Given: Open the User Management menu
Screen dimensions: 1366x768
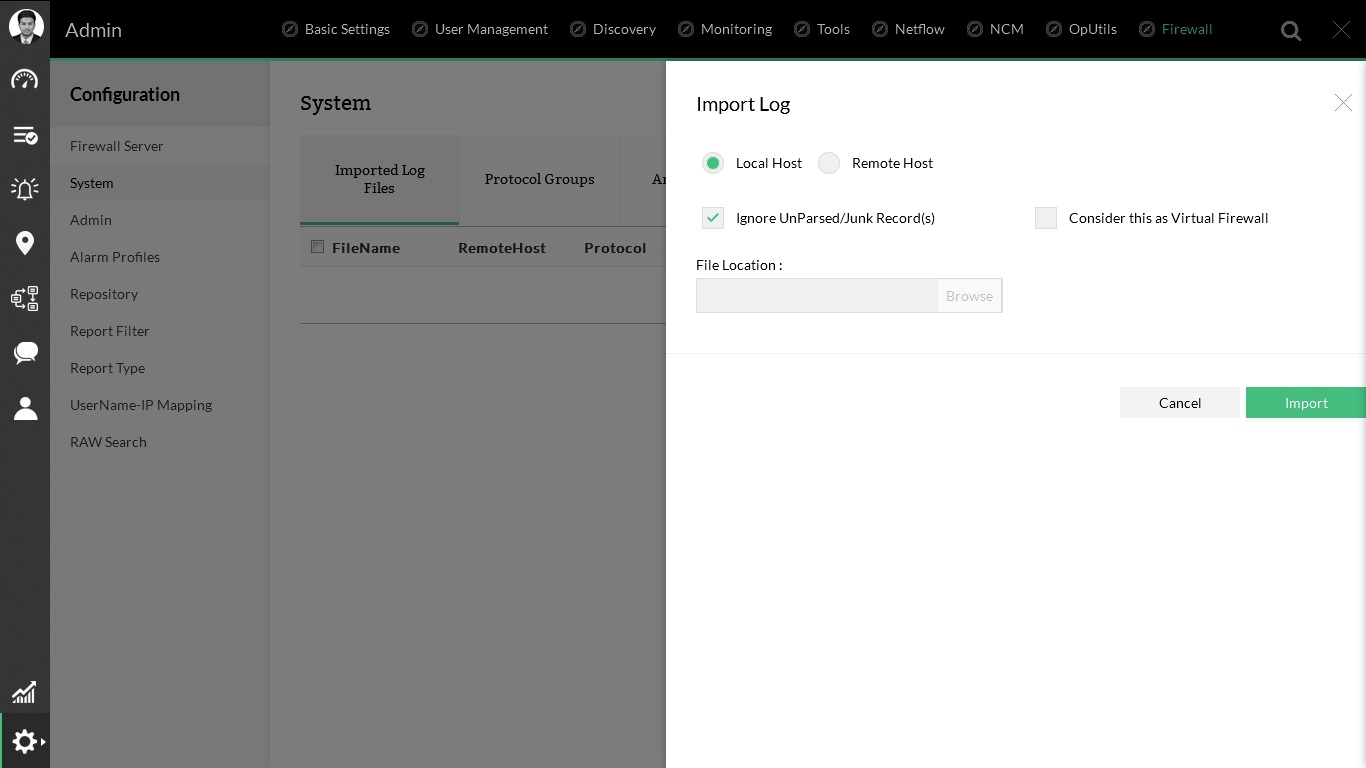Looking at the screenshot, I should 491,29.
